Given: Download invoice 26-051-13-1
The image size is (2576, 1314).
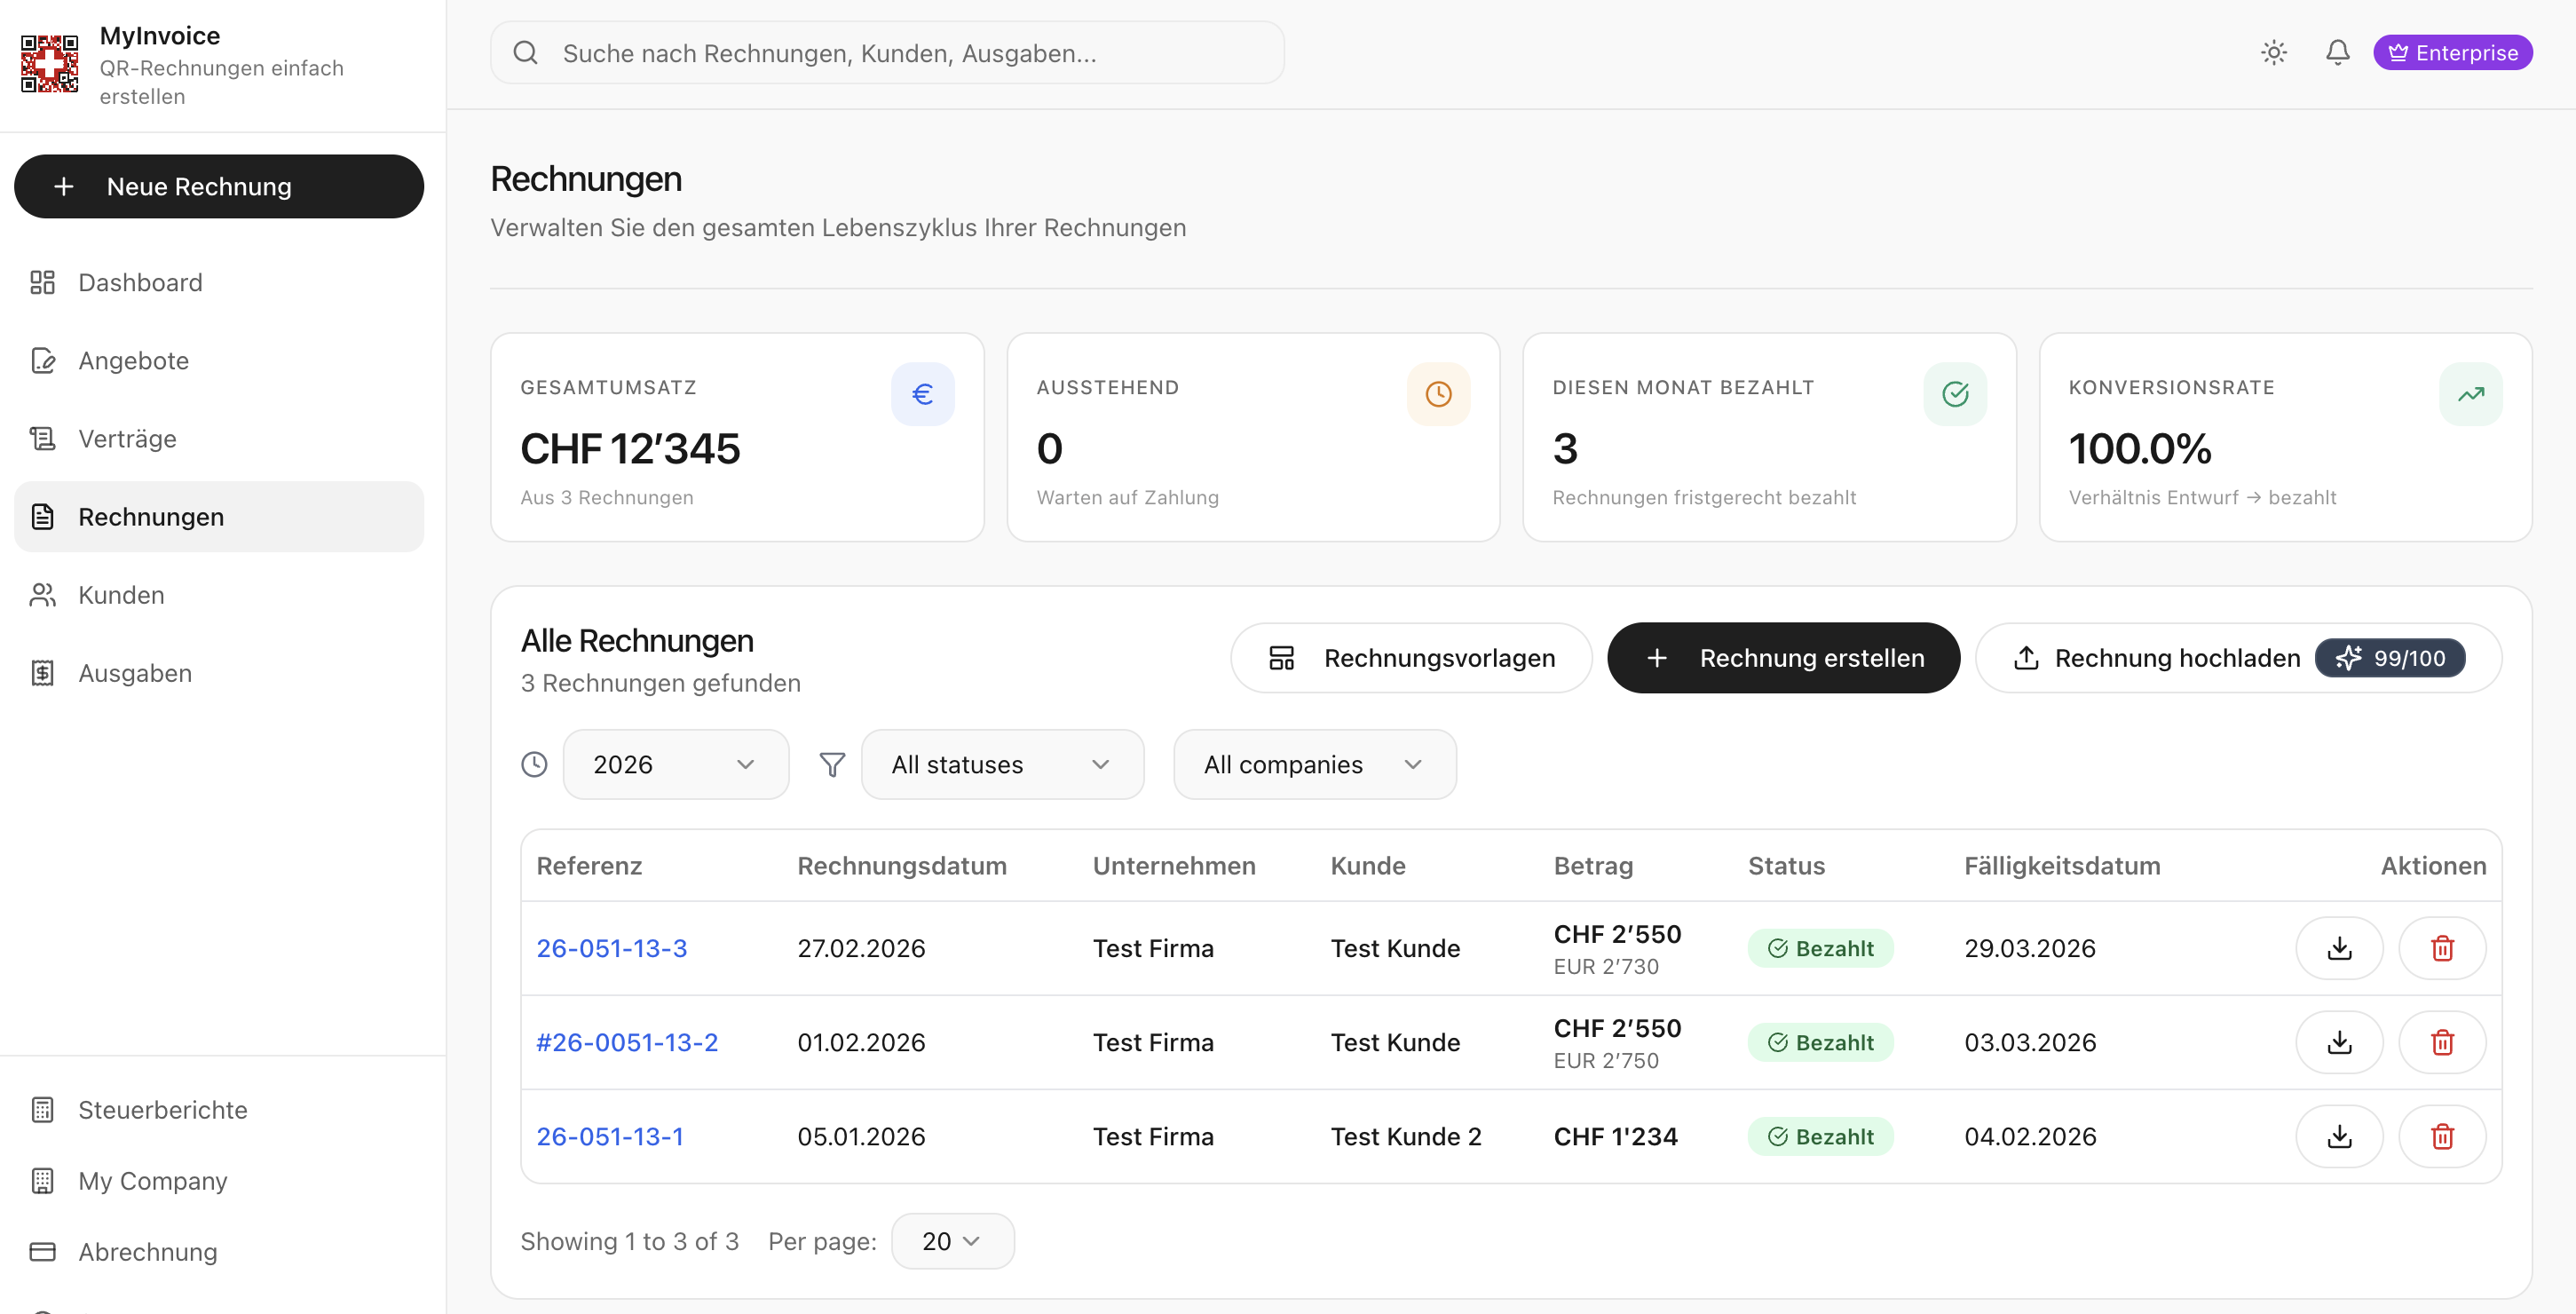Looking at the screenshot, I should [x=2338, y=1136].
